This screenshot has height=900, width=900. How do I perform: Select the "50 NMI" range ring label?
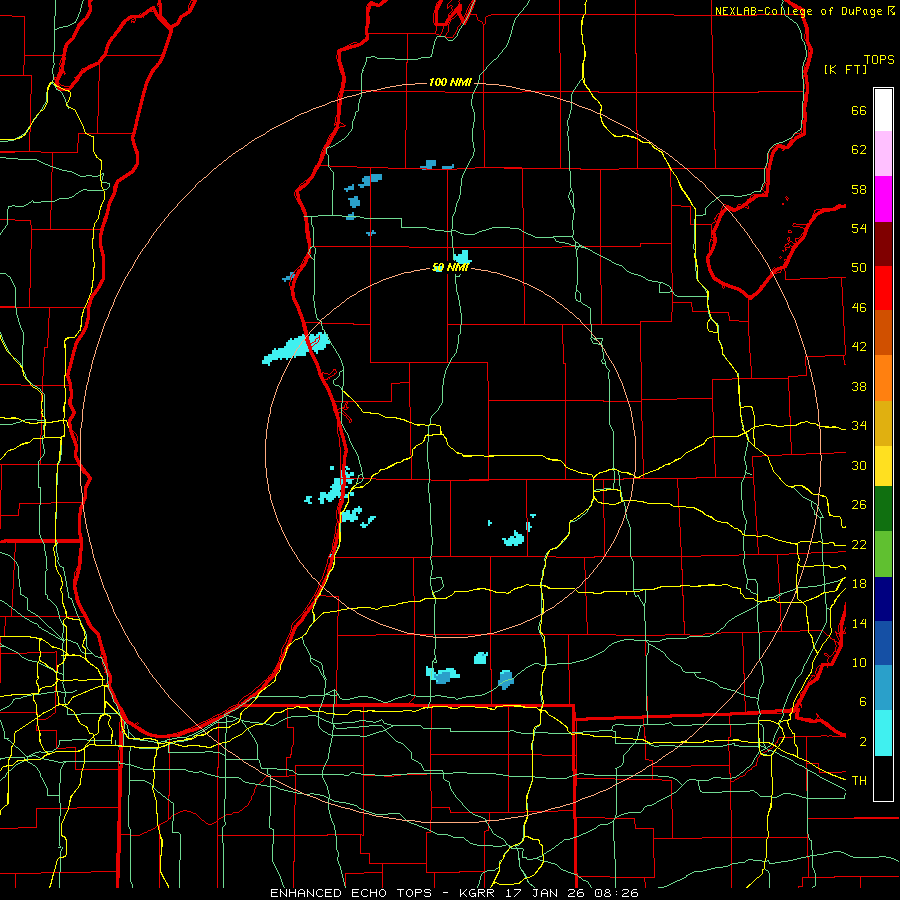(x=450, y=267)
